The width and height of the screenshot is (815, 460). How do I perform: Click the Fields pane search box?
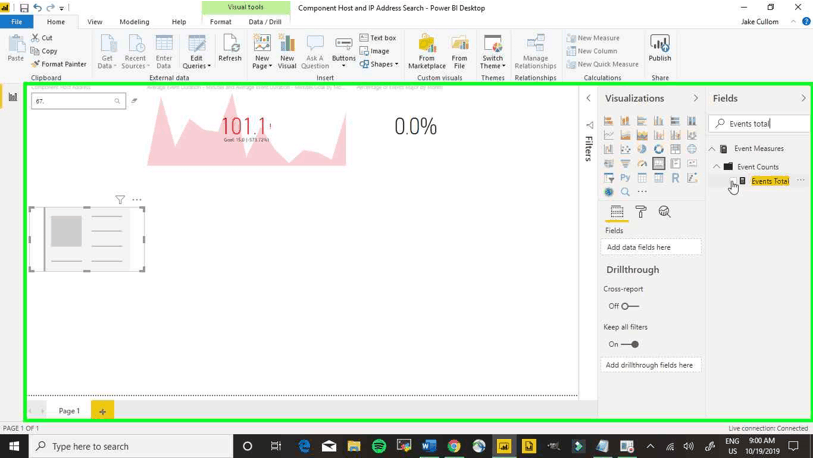pyautogui.click(x=760, y=124)
